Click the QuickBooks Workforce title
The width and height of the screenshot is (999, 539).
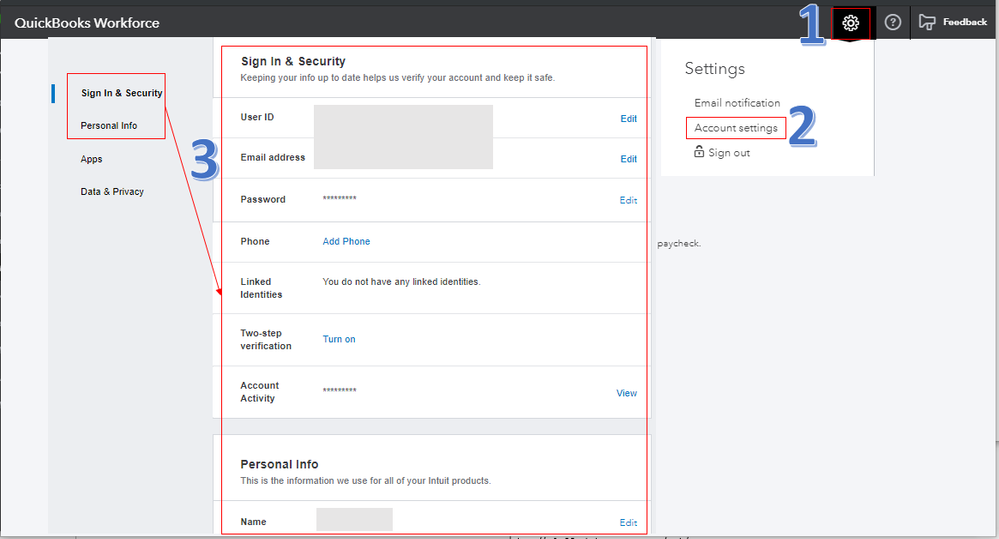[x=87, y=23]
